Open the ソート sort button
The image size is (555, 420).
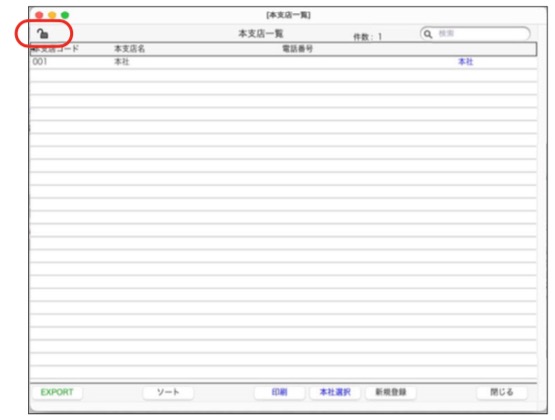[x=168, y=392]
